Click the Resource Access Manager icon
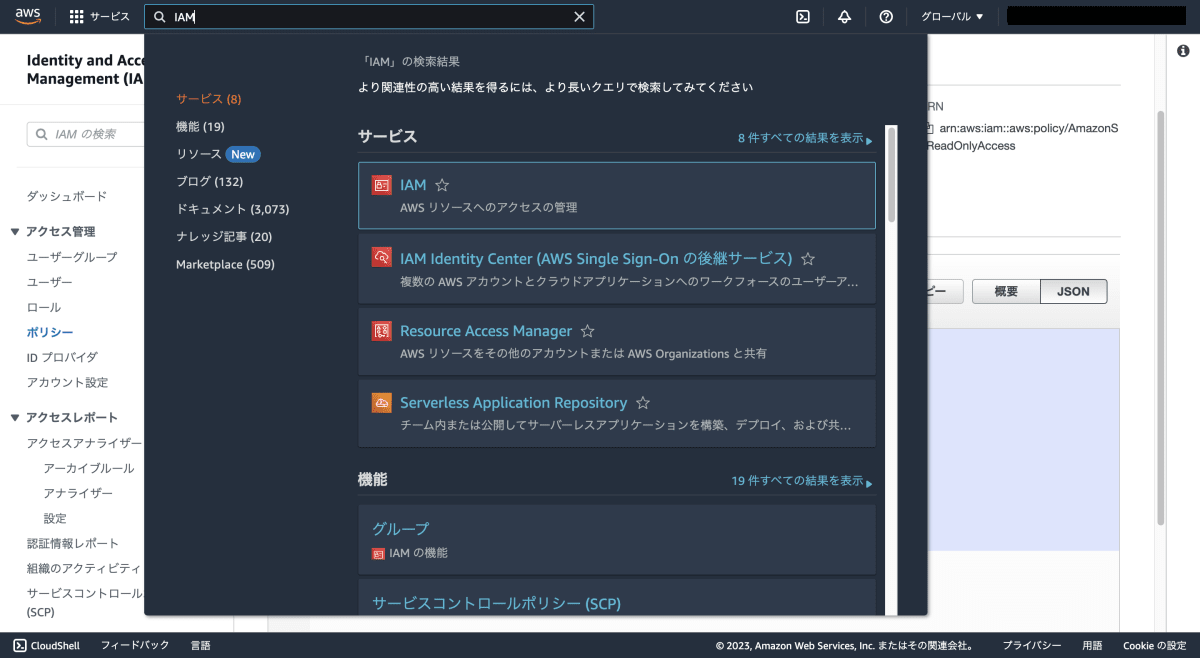Image resolution: width=1200 pixels, height=658 pixels. [381, 331]
